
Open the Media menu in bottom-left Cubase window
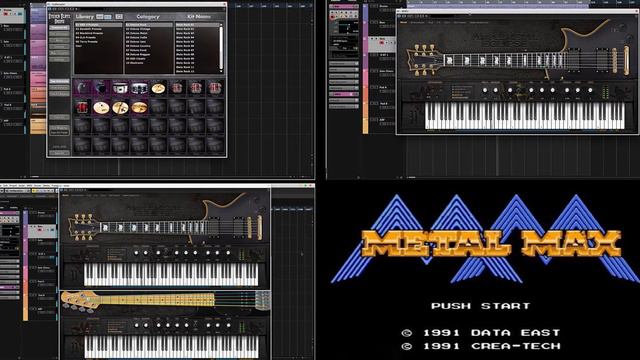pyautogui.click(x=46, y=186)
